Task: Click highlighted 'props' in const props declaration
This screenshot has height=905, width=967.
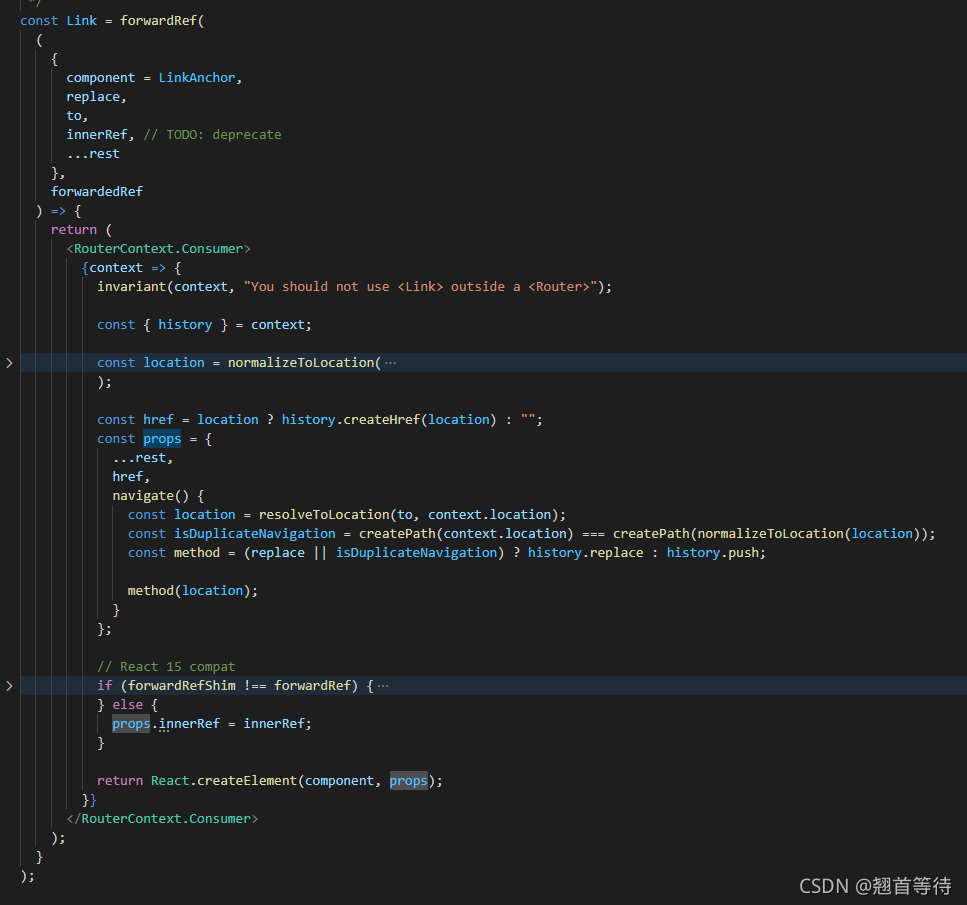Action: (x=162, y=439)
